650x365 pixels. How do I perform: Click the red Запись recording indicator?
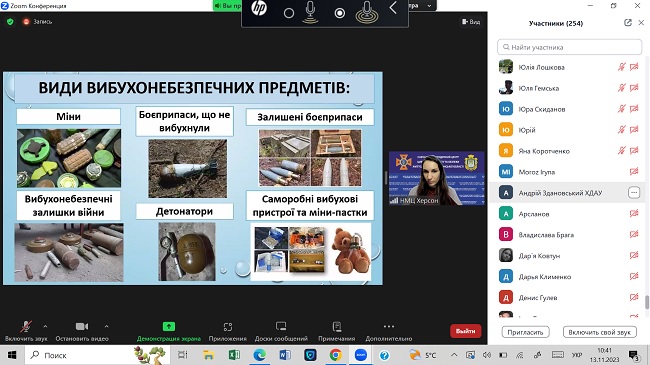tap(37, 22)
